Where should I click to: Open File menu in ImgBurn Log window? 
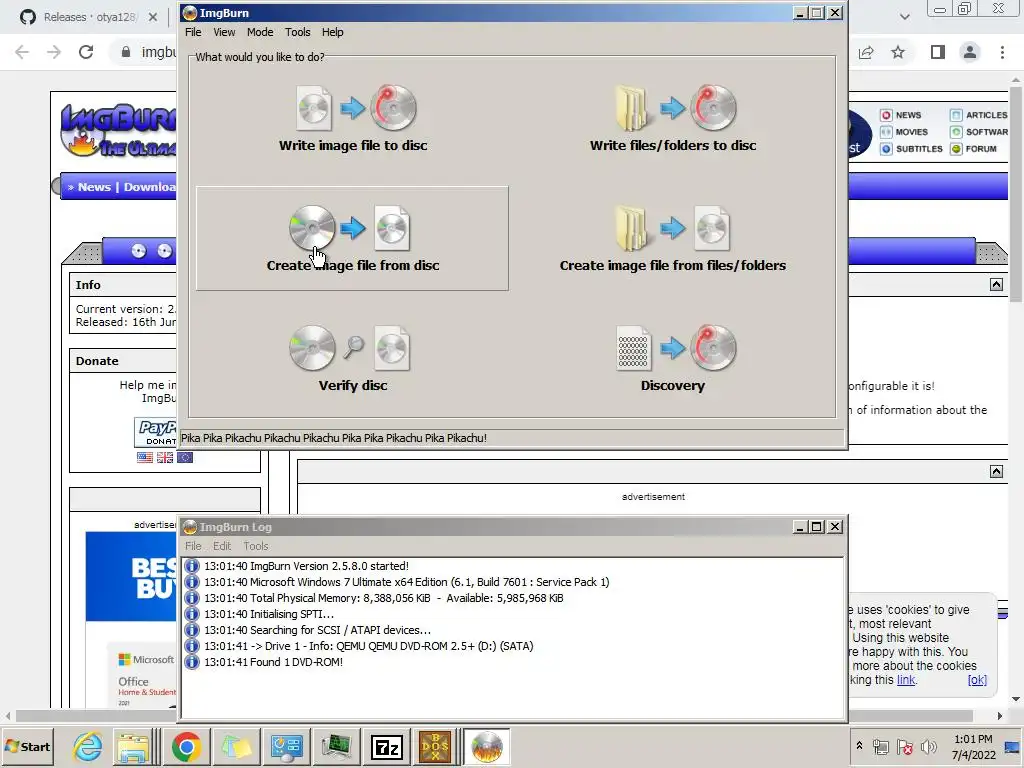[193, 546]
